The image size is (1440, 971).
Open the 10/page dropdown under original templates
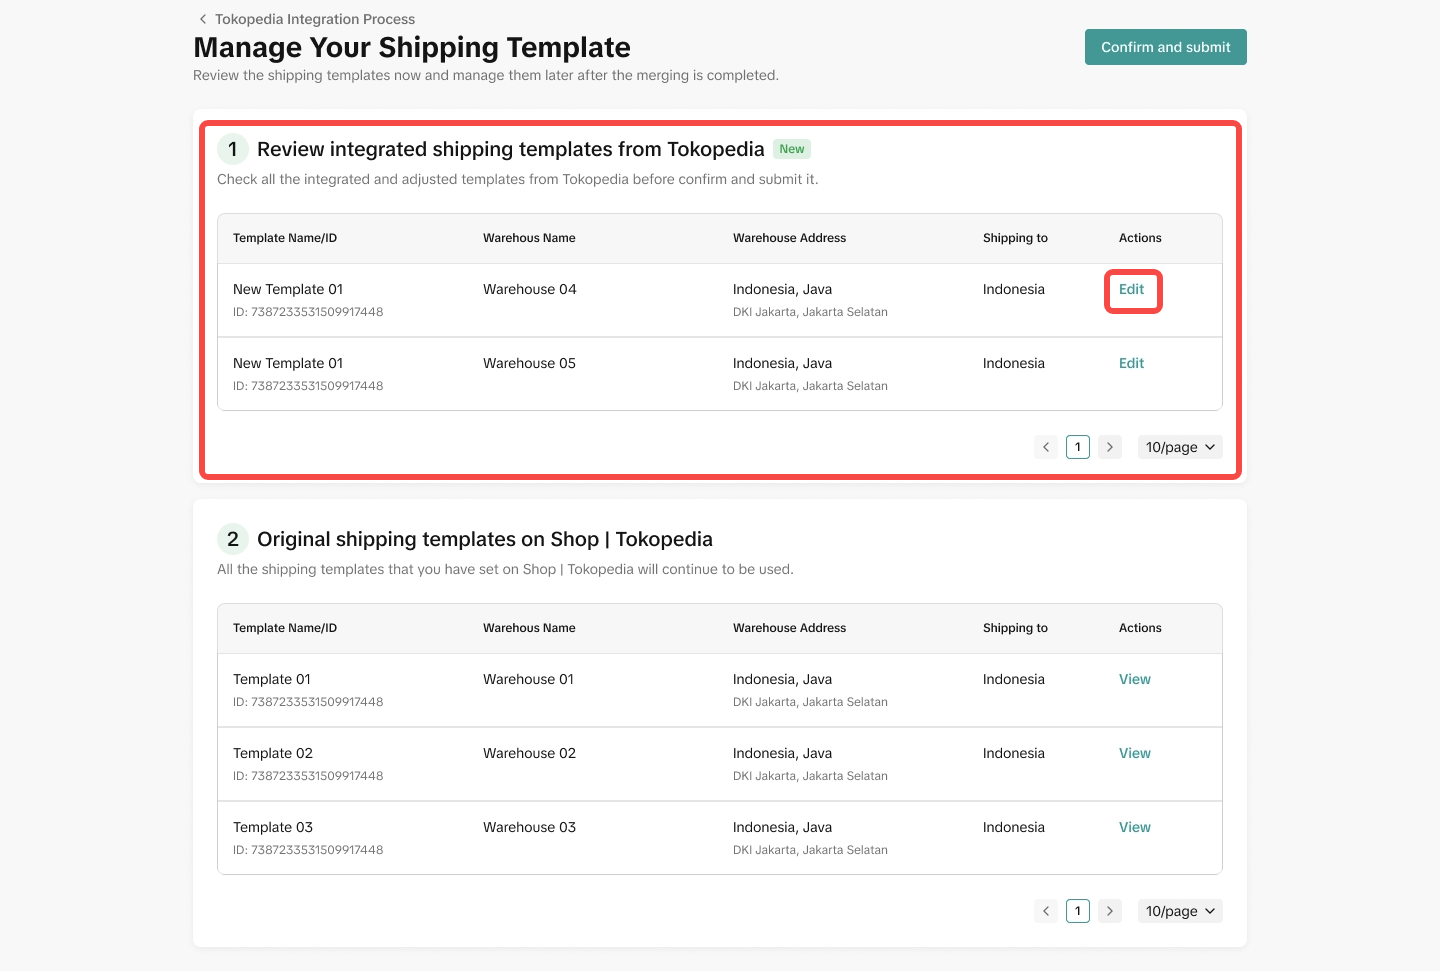[x=1180, y=911]
